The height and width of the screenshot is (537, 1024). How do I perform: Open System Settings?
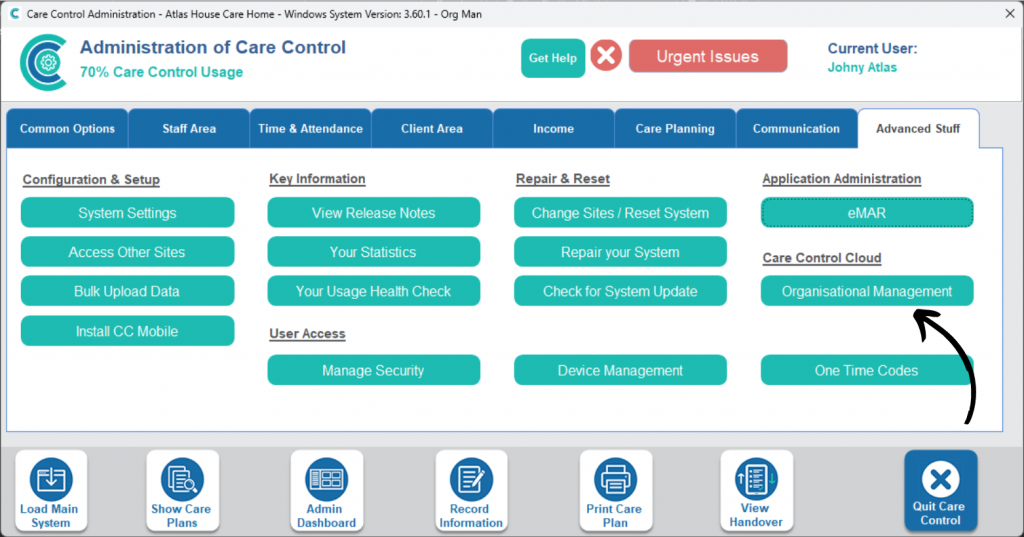tap(127, 213)
